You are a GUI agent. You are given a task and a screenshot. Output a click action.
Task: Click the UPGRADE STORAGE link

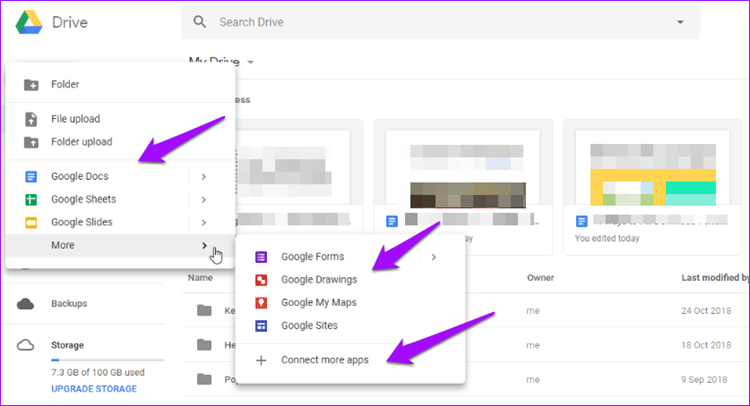94,389
